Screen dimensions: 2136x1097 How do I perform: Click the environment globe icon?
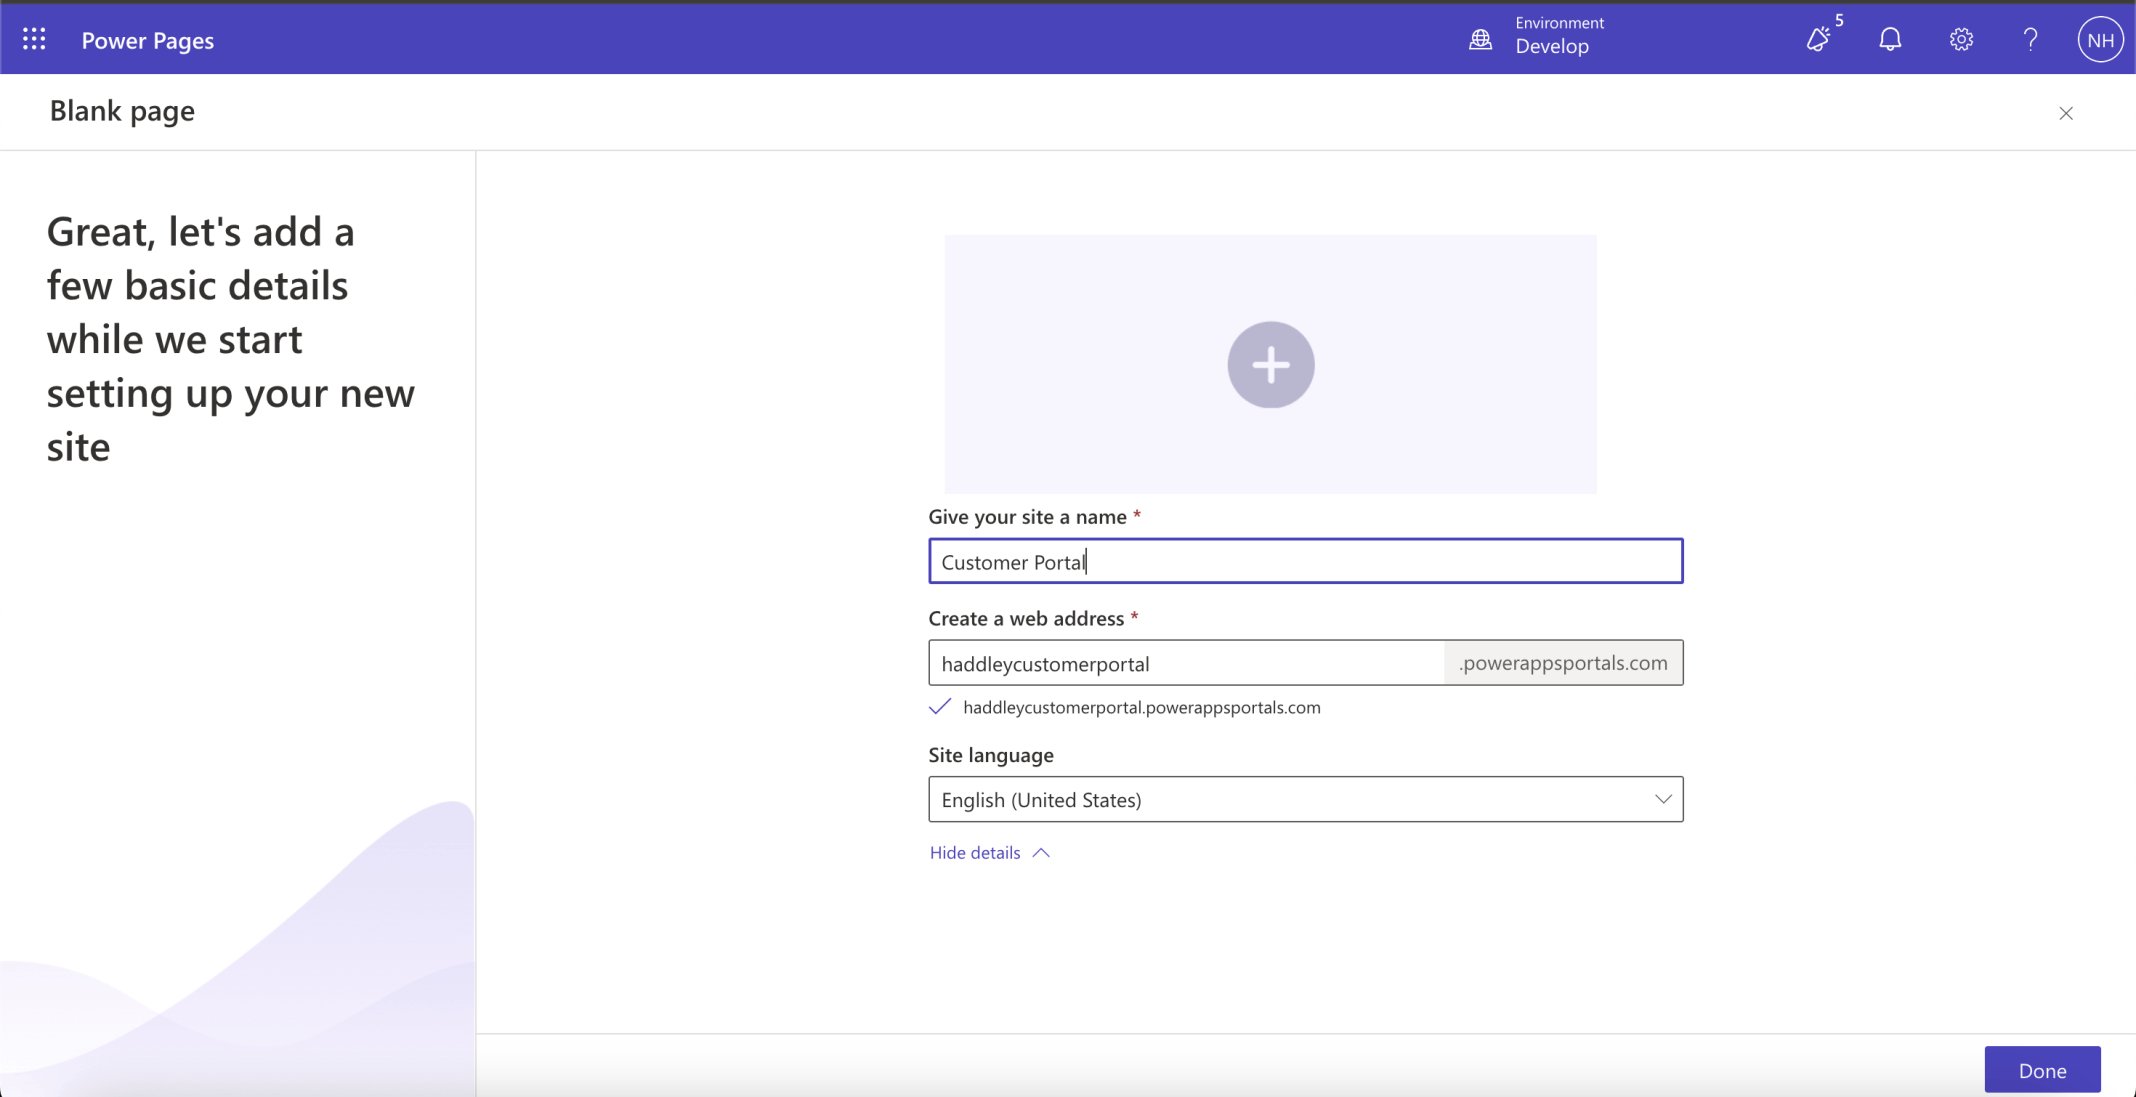tap(1480, 39)
